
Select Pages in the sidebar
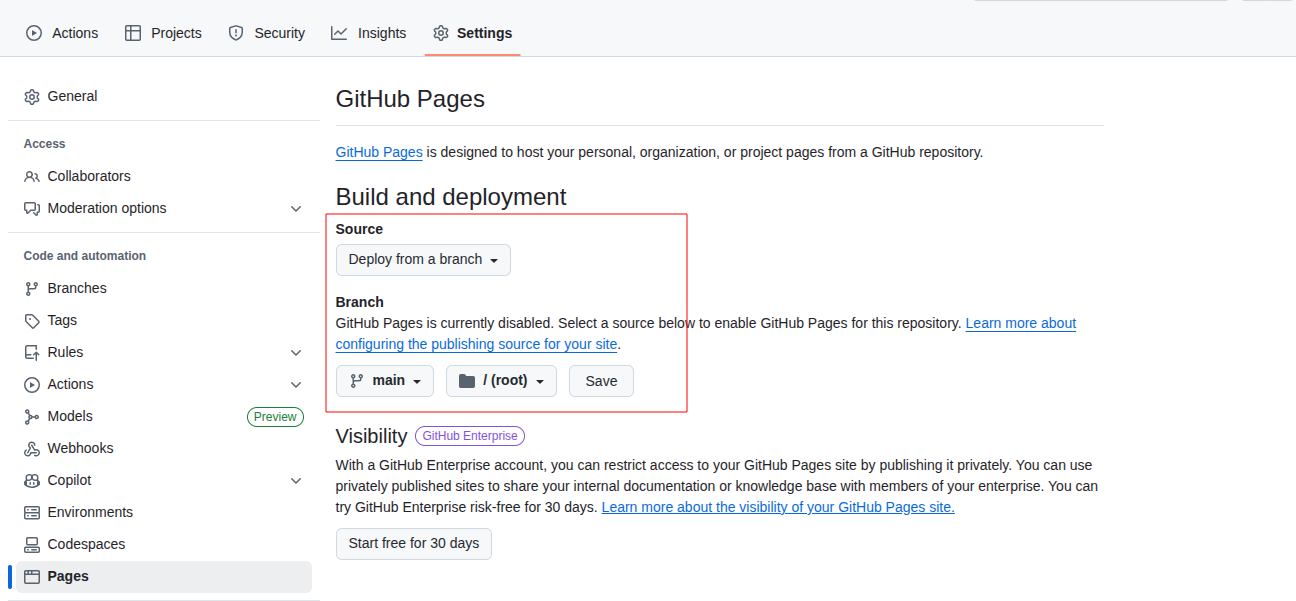click(164, 576)
